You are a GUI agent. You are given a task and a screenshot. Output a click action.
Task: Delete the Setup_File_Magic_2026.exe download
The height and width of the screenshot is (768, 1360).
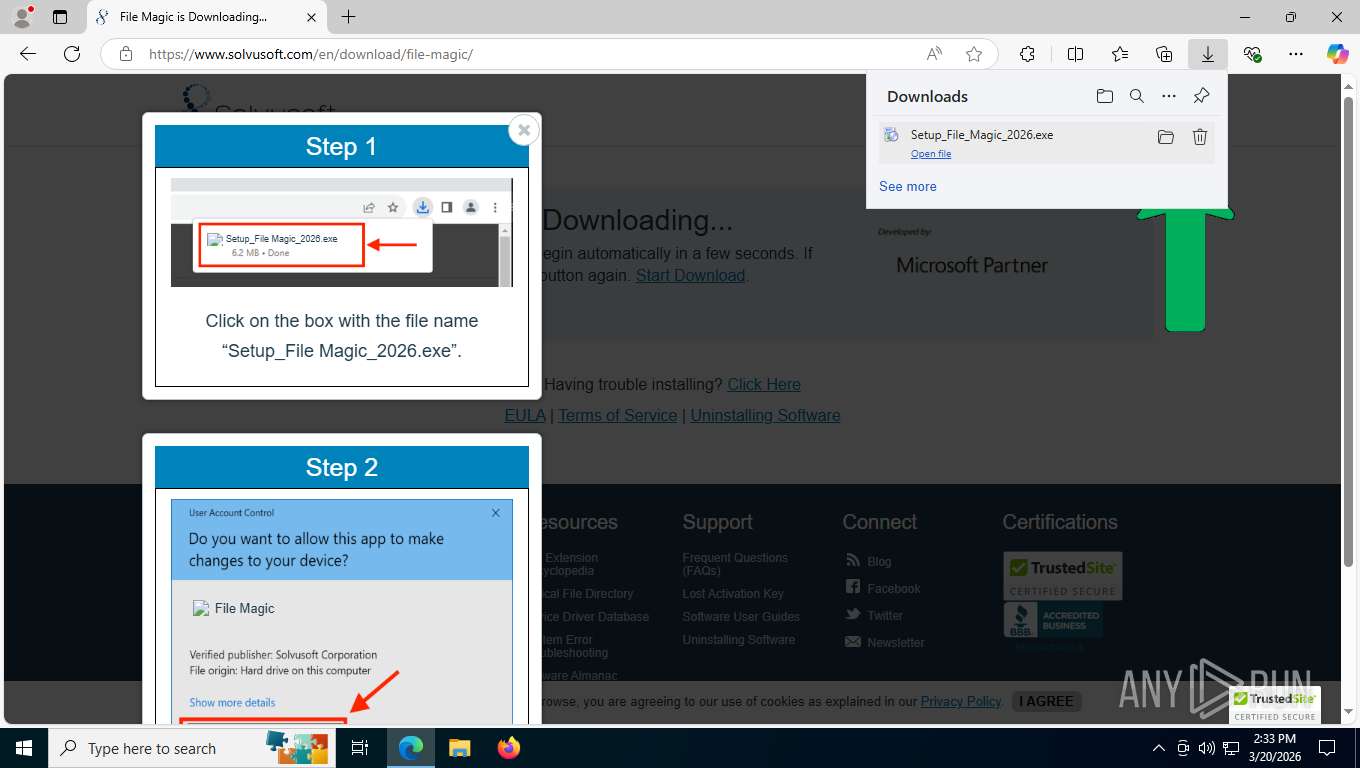point(1200,137)
